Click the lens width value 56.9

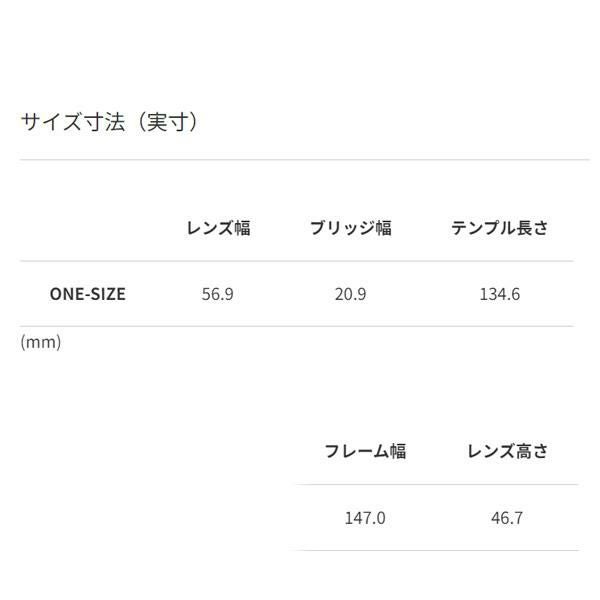pyautogui.click(x=217, y=294)
